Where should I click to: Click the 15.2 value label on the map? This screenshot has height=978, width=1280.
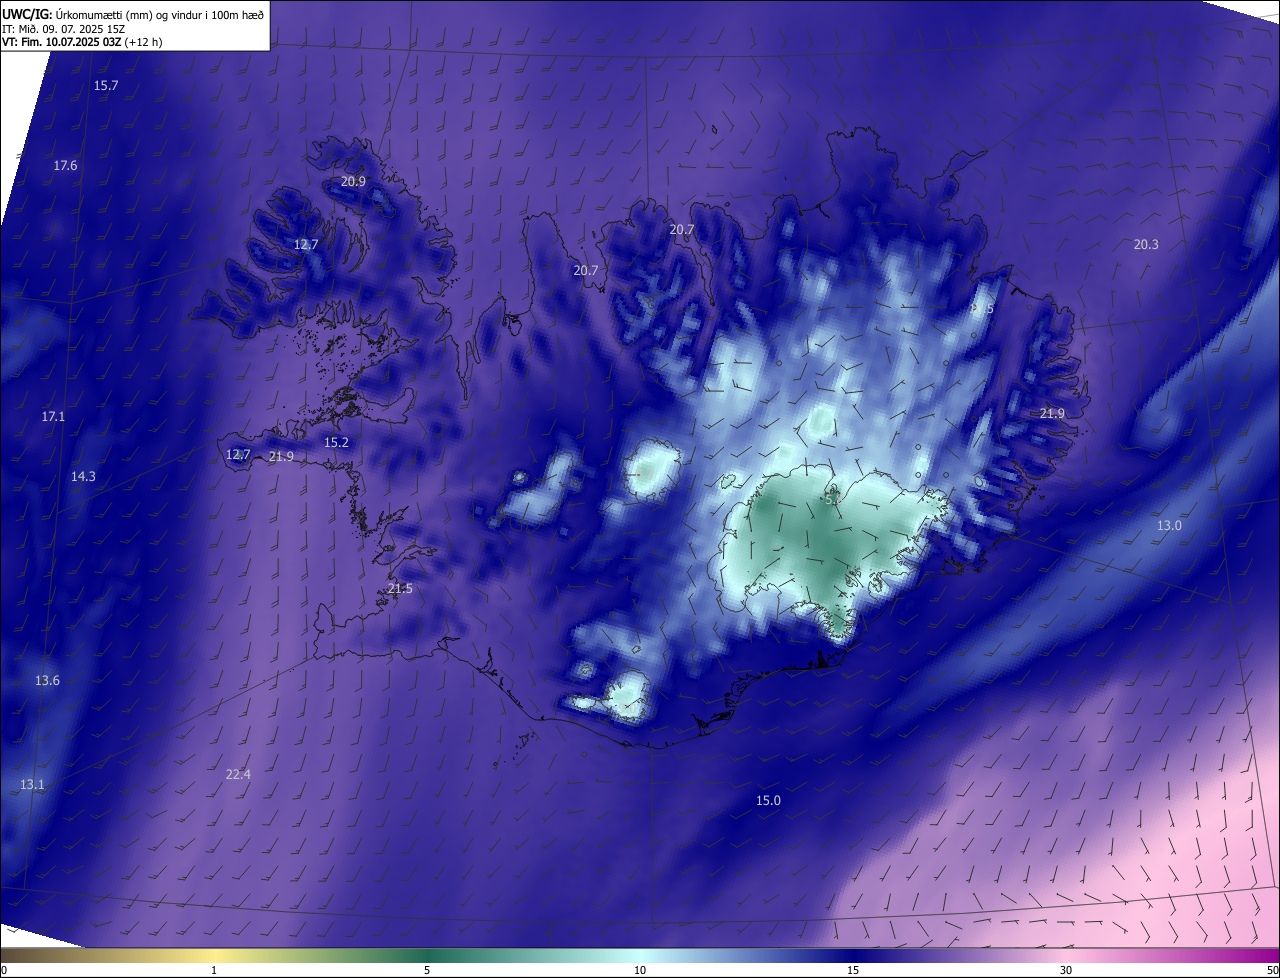click(336, 442)
